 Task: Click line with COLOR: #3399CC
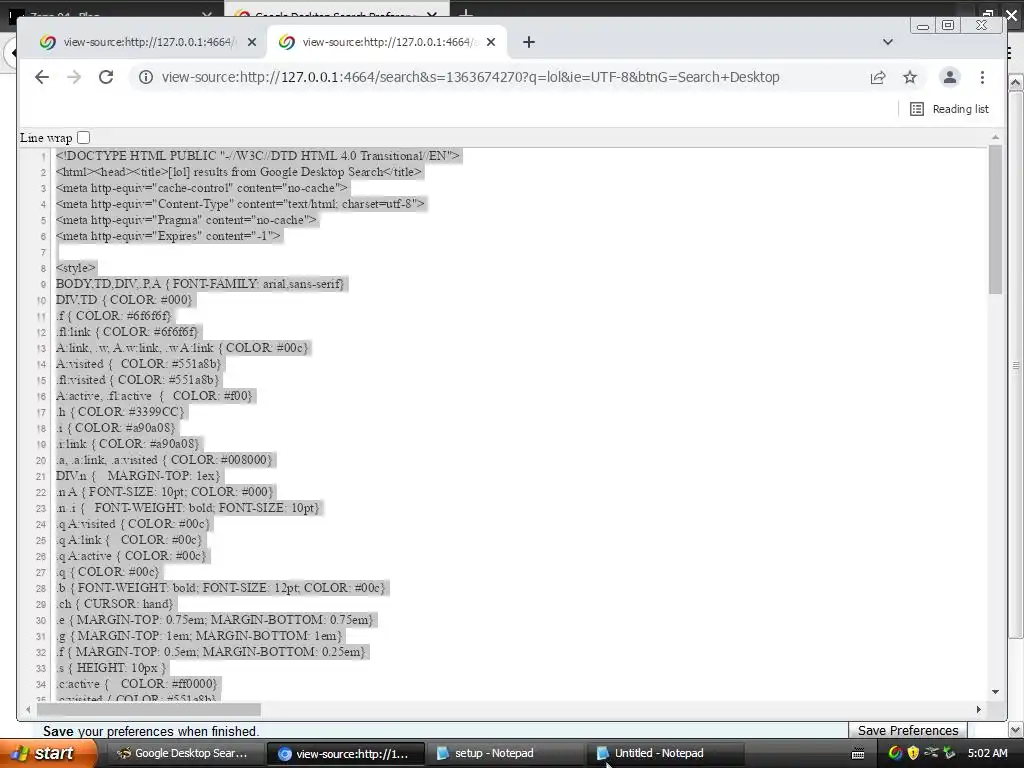point(120,411)
